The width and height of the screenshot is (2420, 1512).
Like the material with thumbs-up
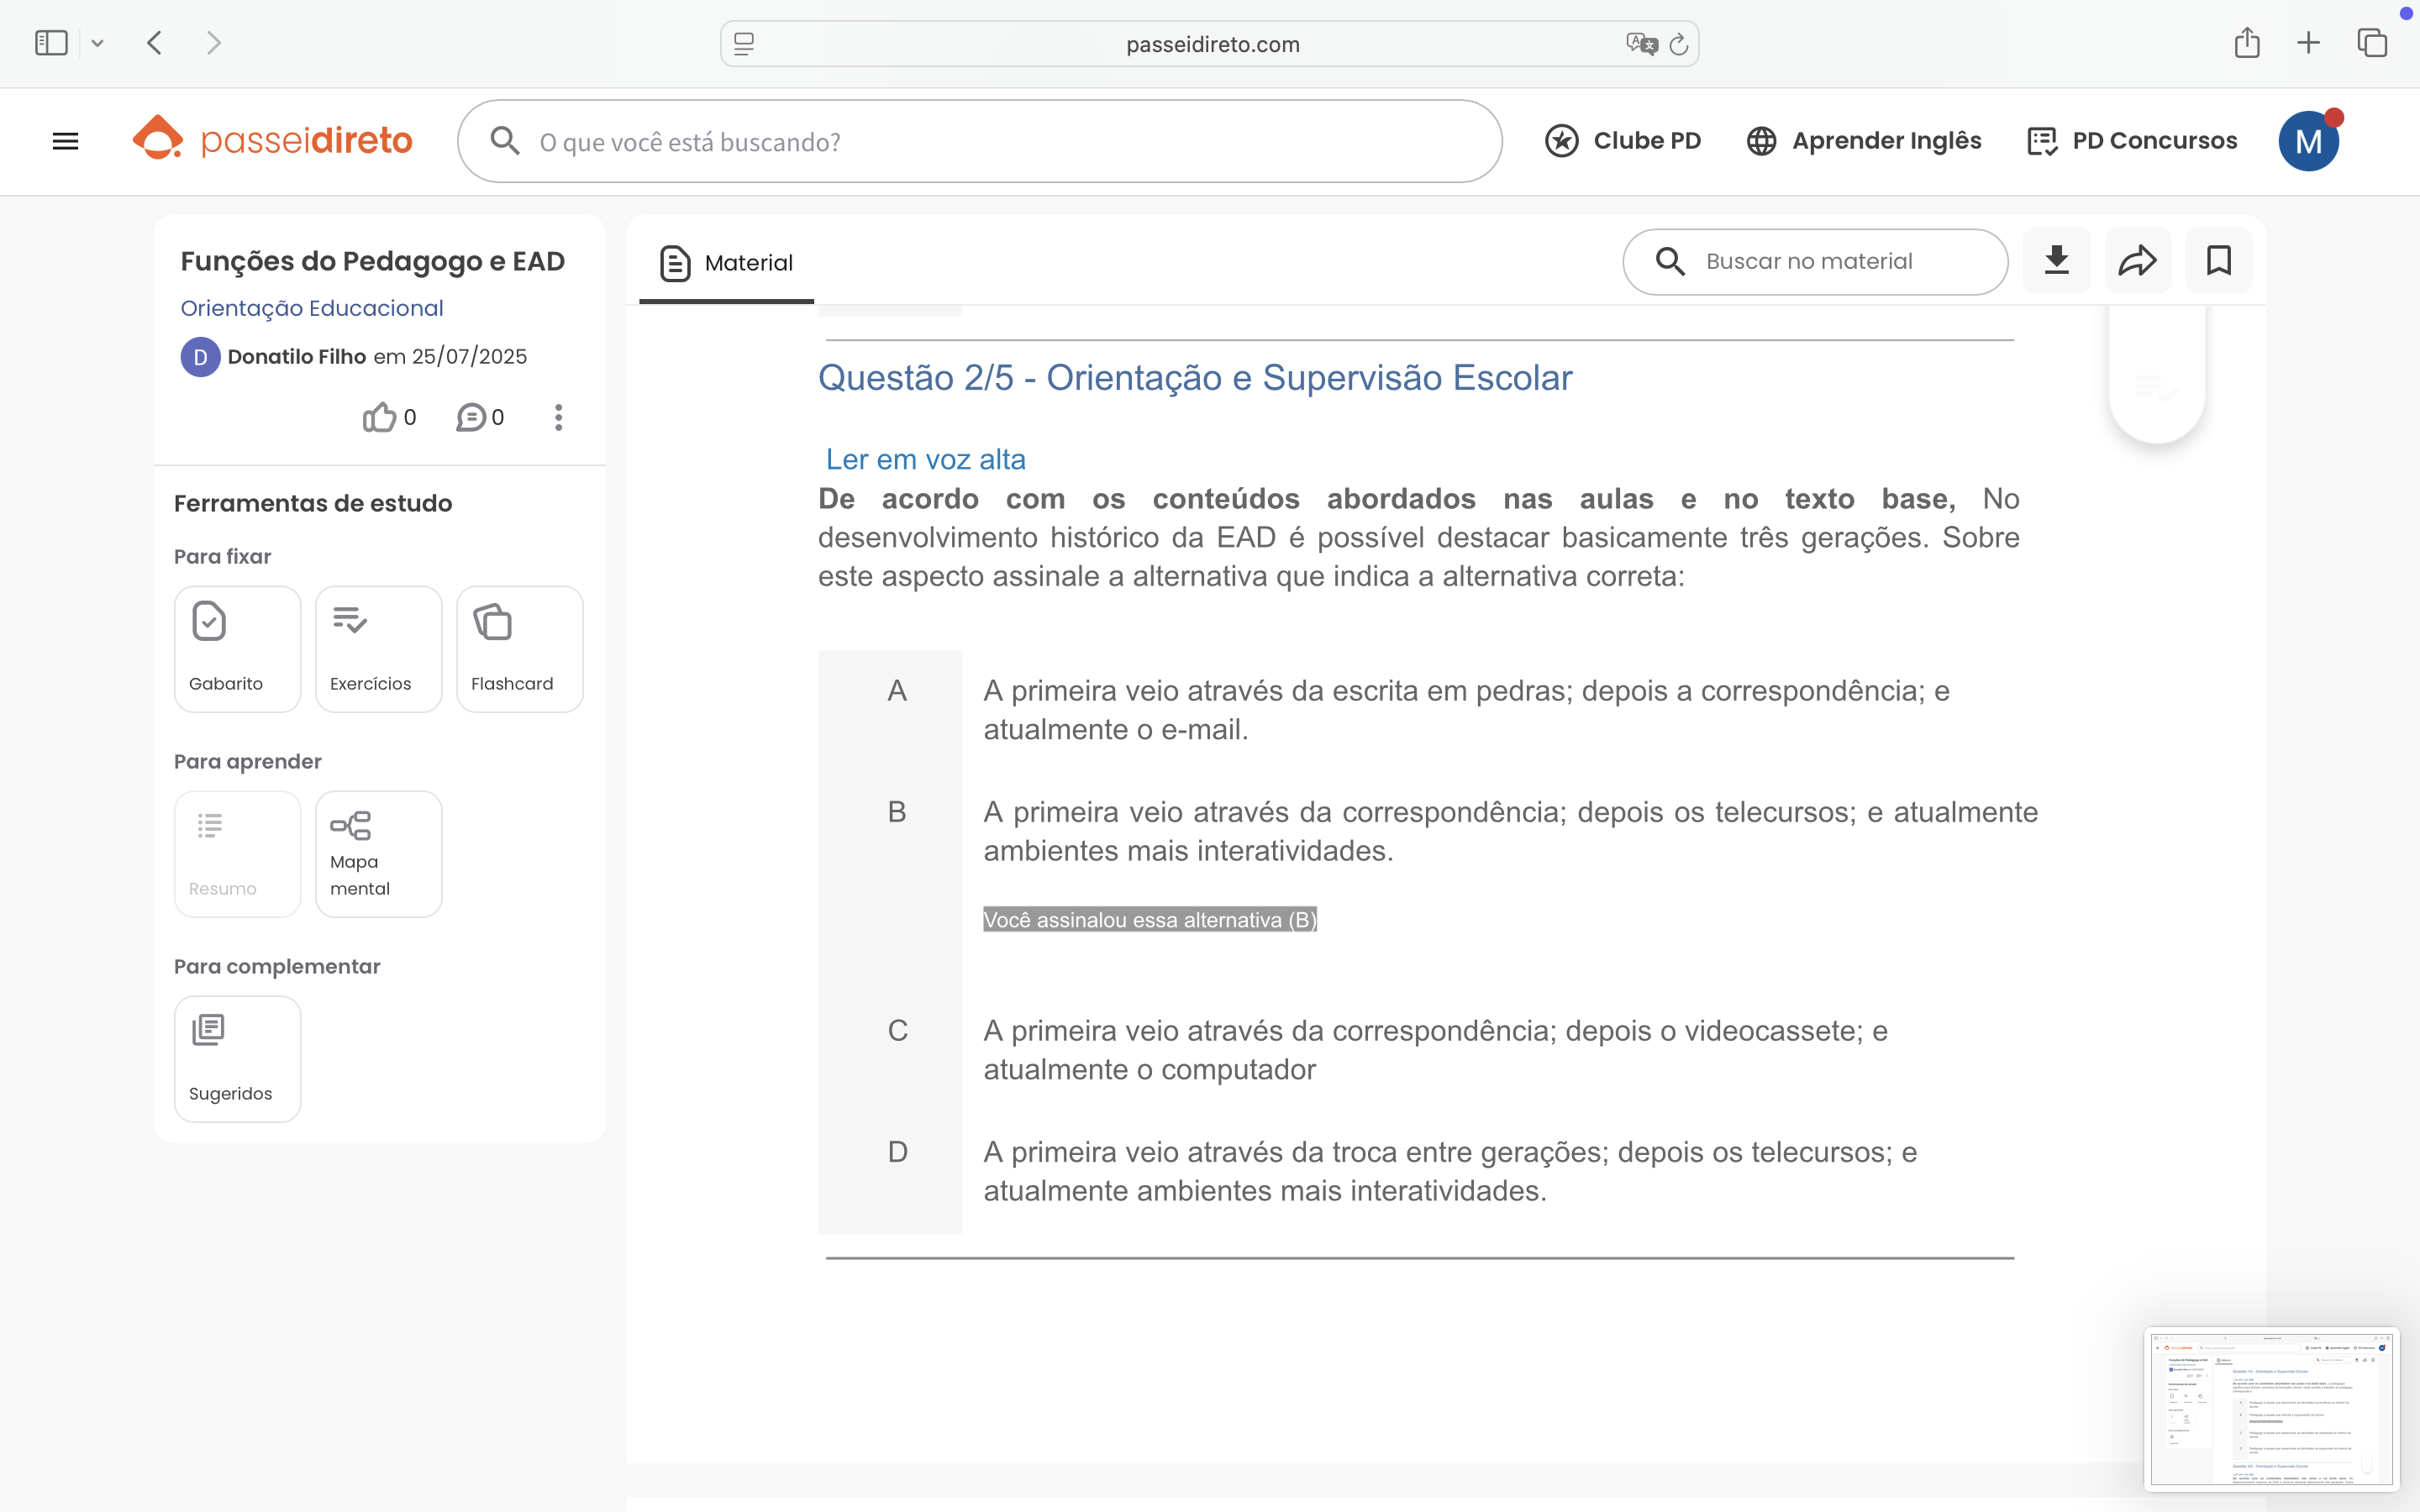(x=379, y=417)
